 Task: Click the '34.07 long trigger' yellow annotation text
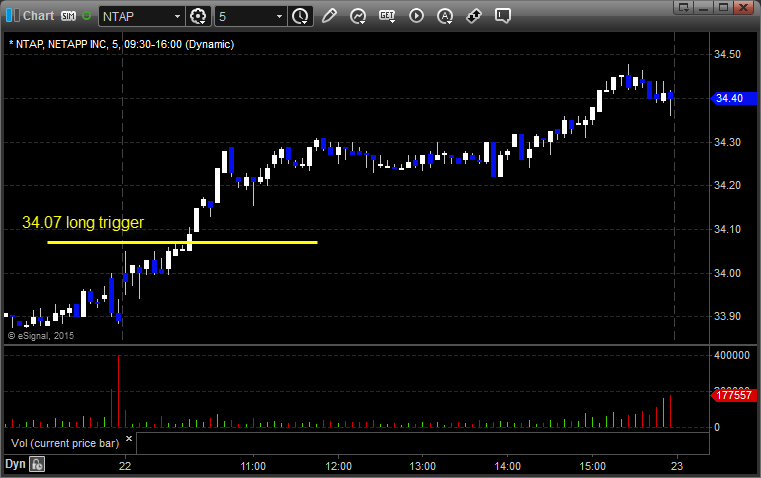(x=83, y=222)
